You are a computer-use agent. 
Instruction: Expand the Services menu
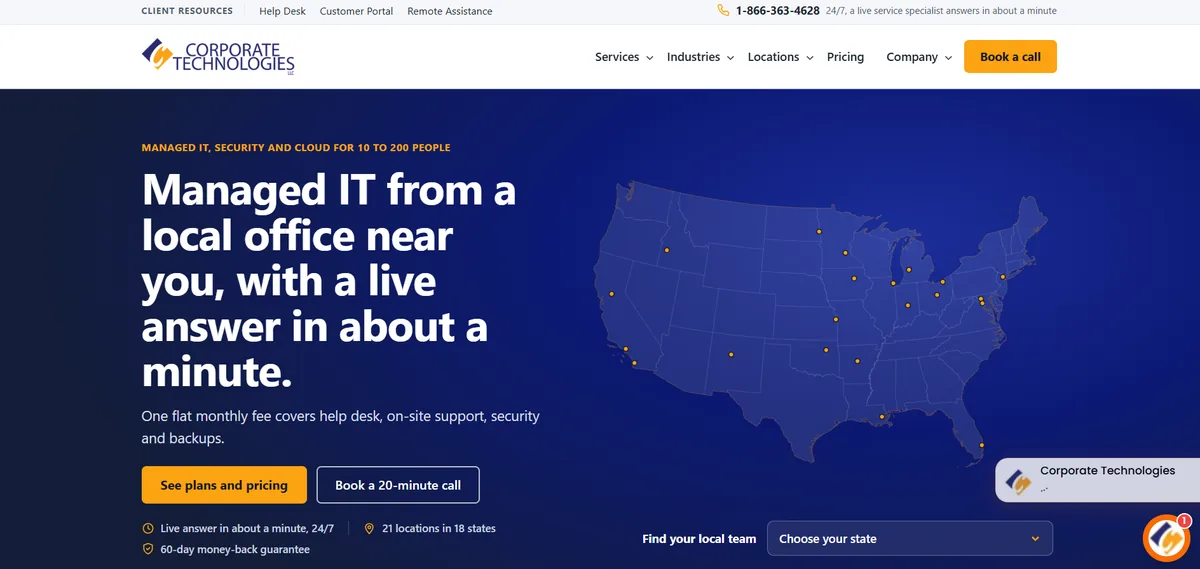coord(624,57)
